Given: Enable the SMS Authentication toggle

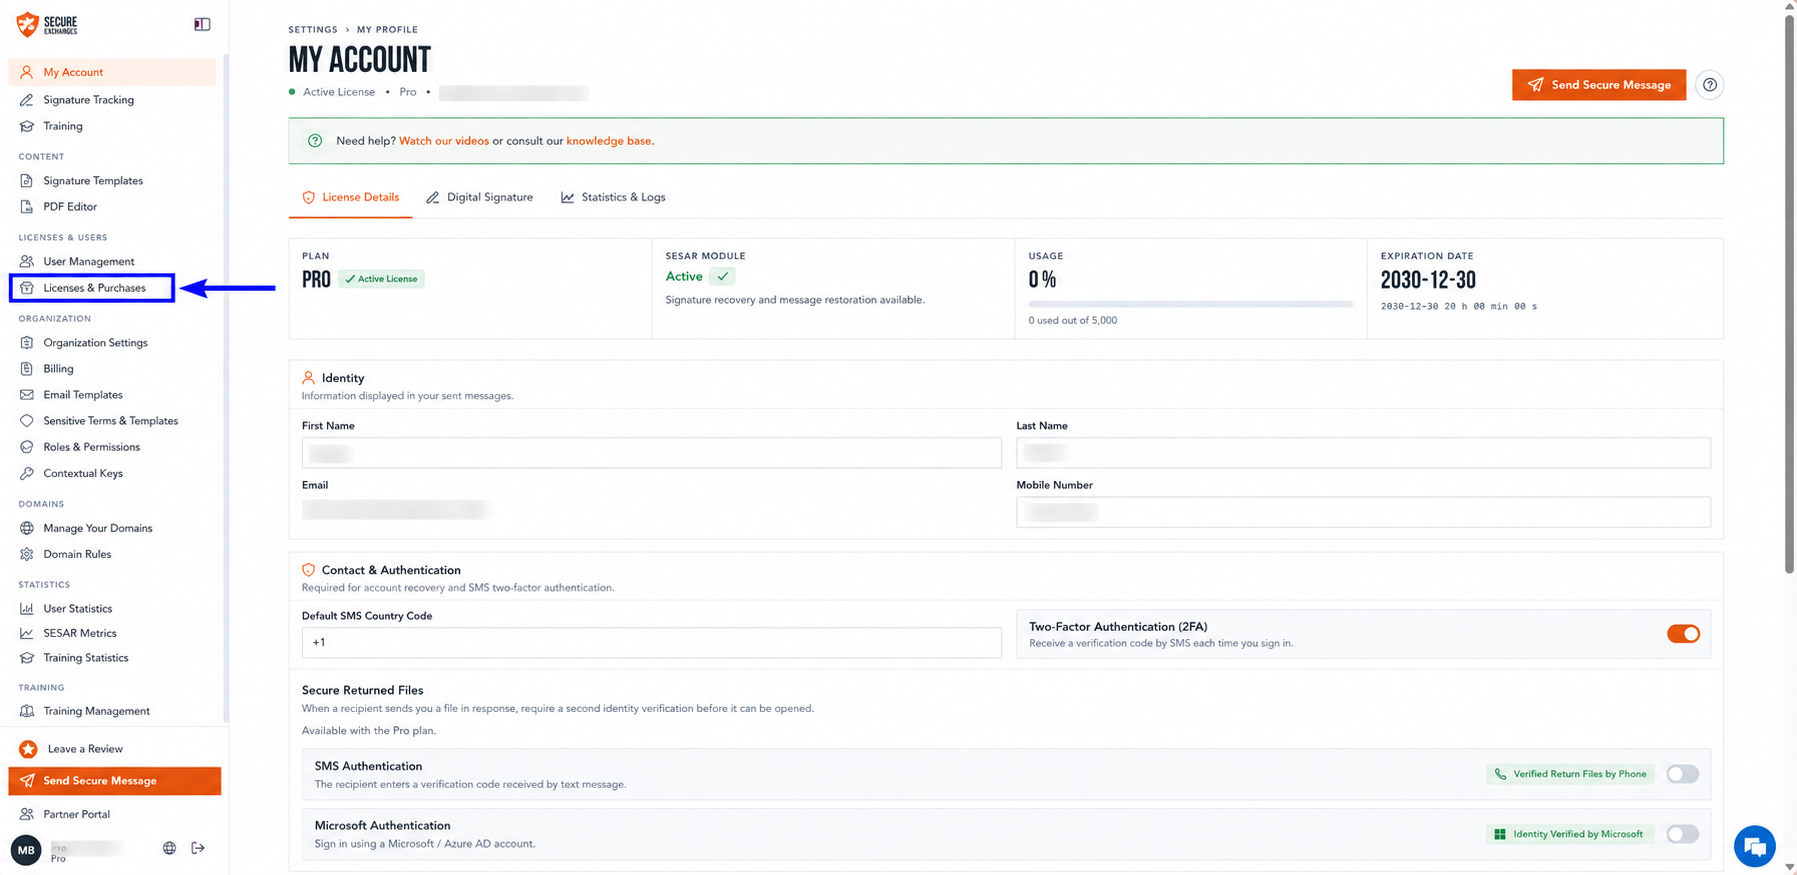Looking at the screenshot, I should click(1683, 774).
